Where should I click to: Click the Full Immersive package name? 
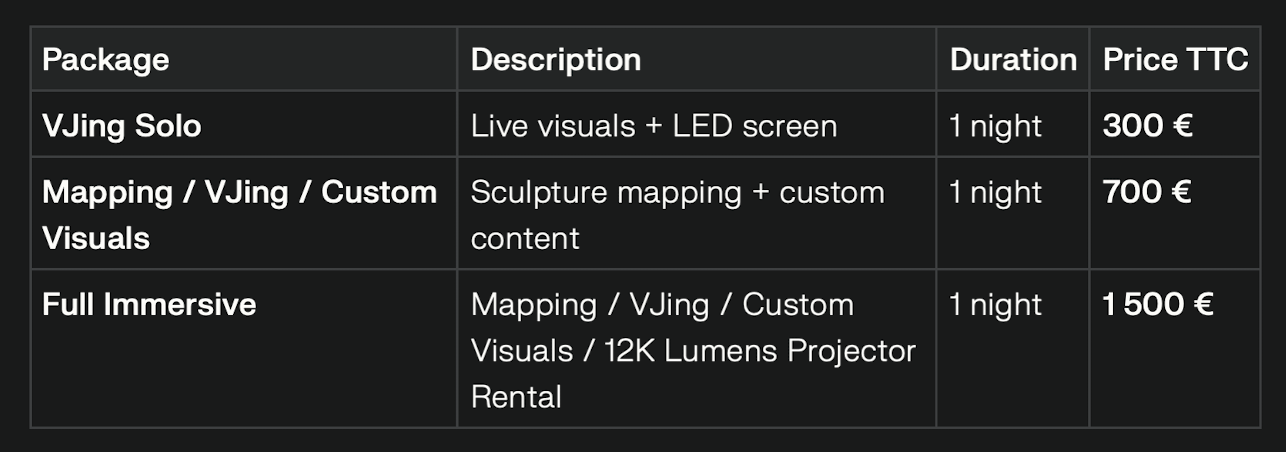(149, 304)
